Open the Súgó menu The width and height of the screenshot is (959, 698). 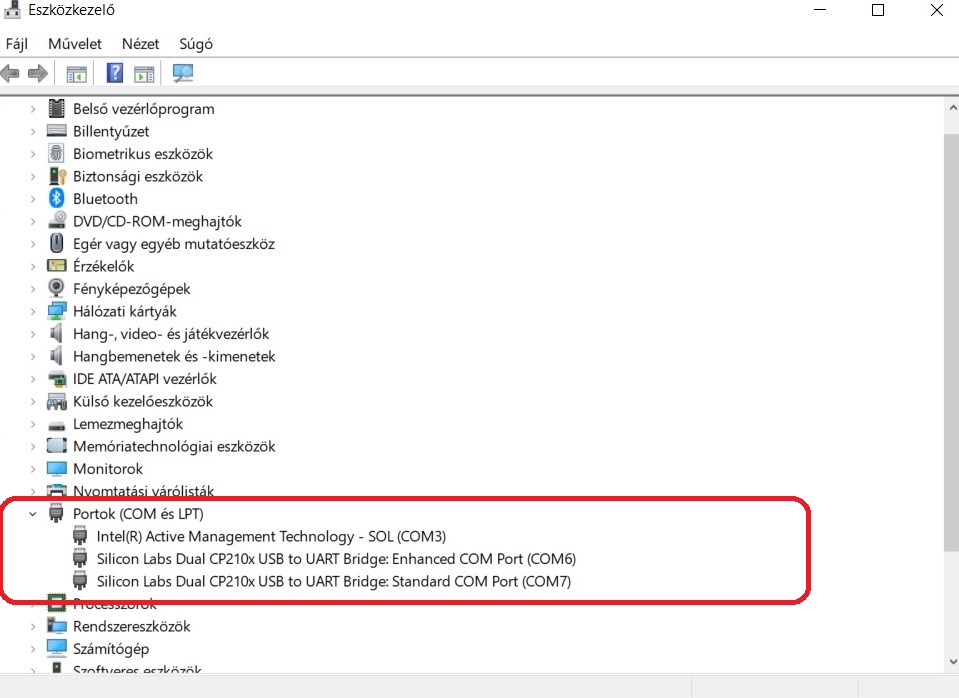[196, 44]
